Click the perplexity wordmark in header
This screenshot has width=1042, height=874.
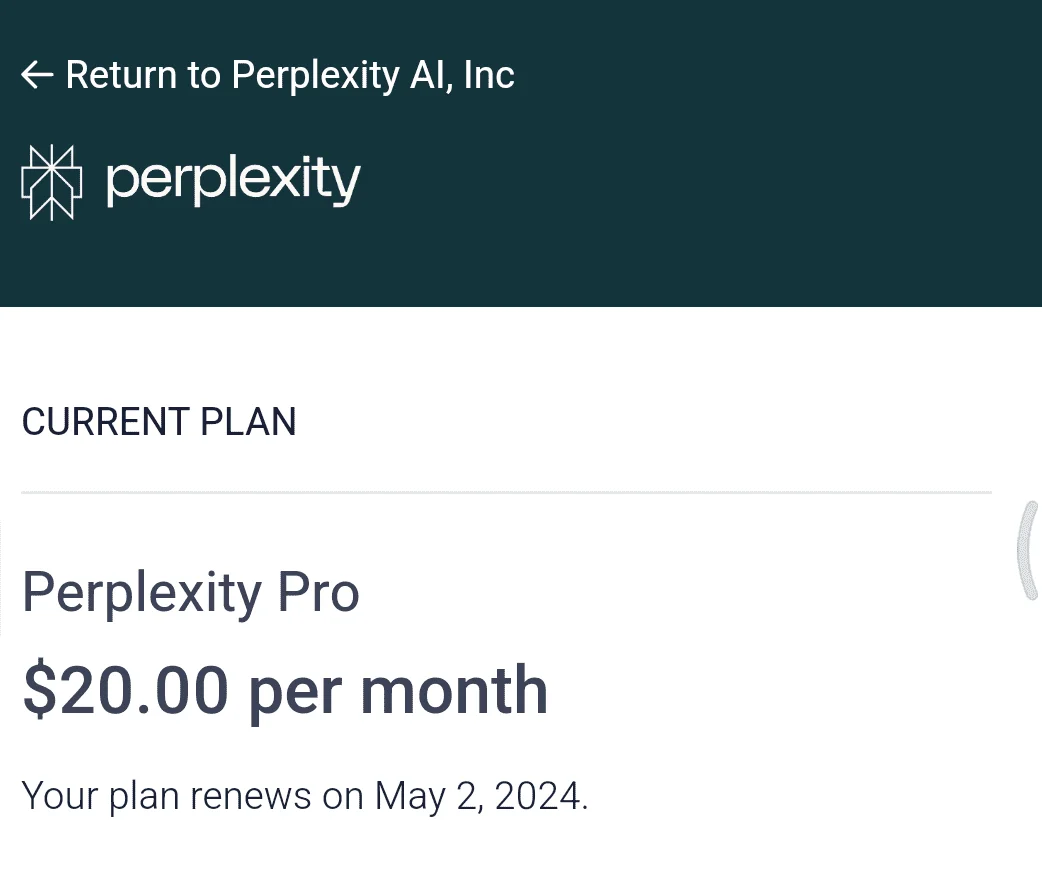coord(233,180)
